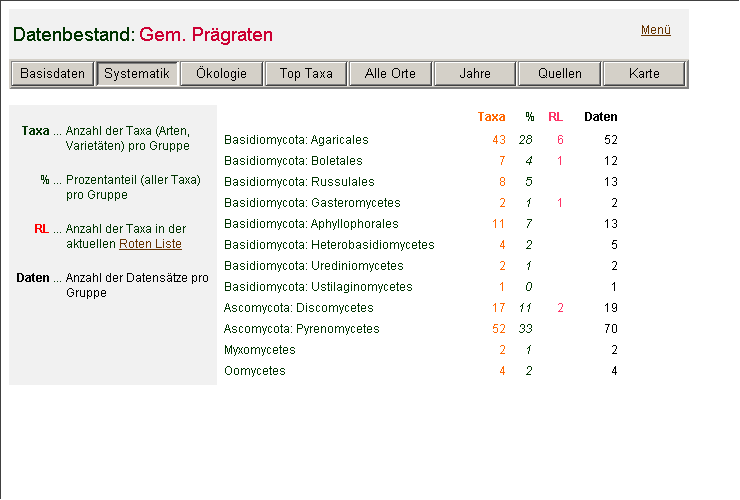
Task: View the Karte tab
Action: coord(644,74)
